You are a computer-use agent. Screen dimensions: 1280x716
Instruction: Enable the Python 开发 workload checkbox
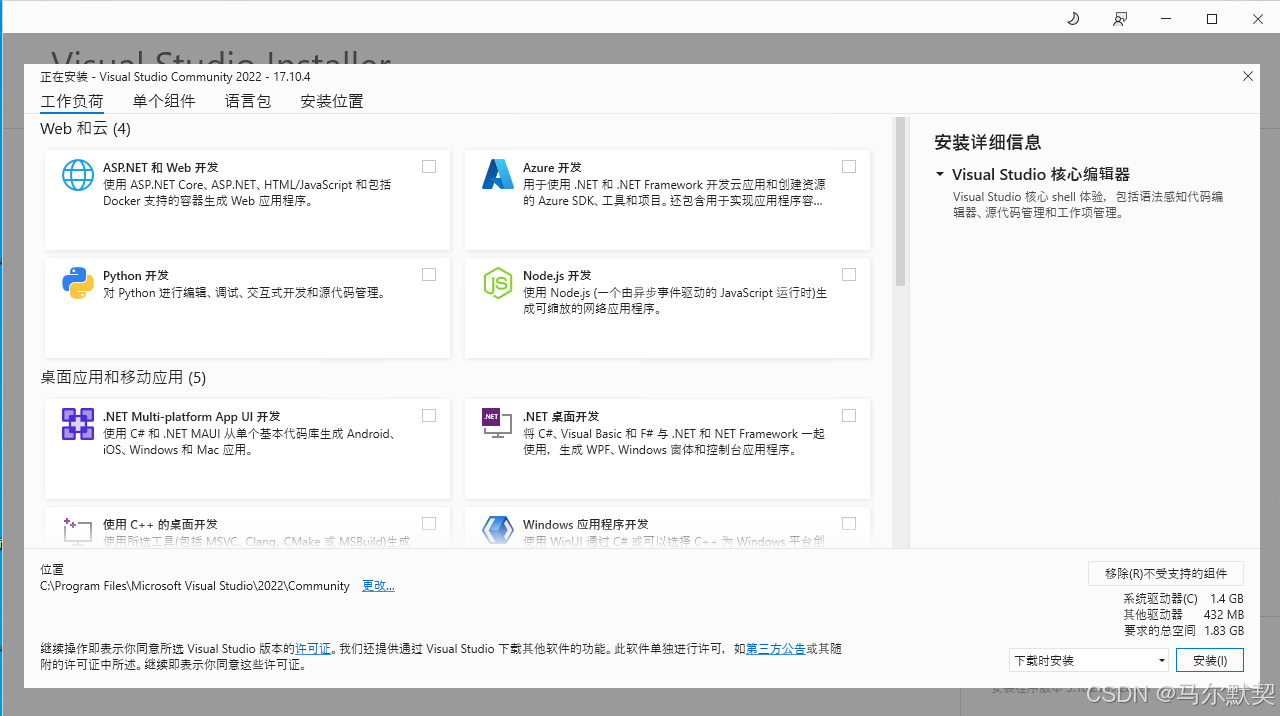click(429, 275)
